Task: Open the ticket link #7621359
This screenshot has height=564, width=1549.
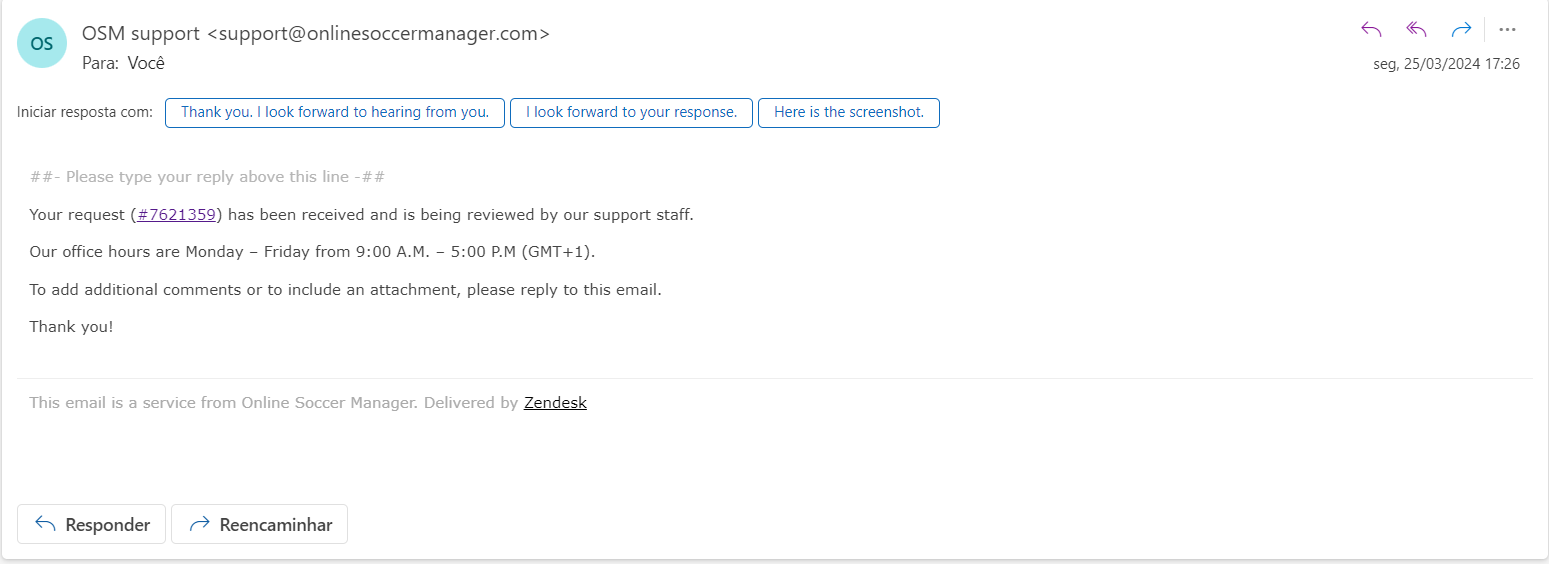Action: [x=177, y=215]
